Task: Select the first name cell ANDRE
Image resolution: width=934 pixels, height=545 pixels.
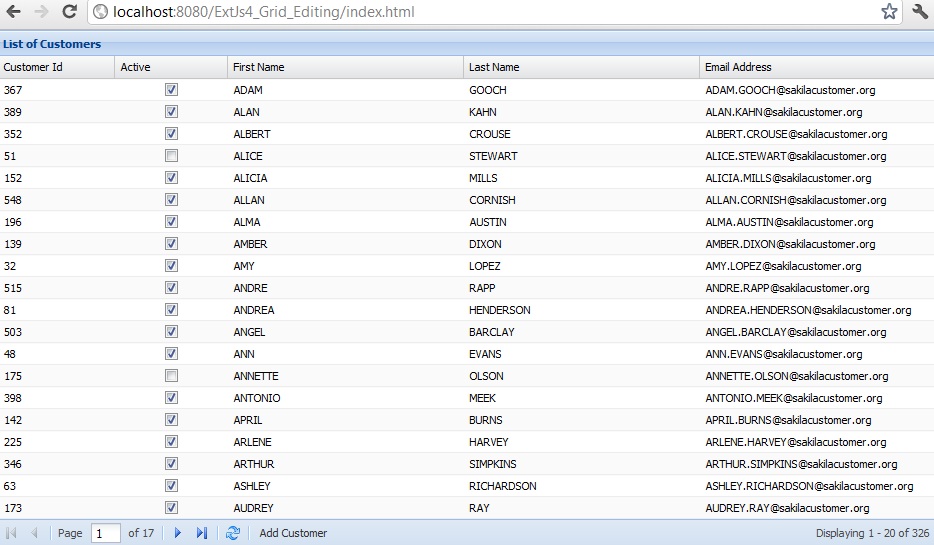Action: pos(250,288)
